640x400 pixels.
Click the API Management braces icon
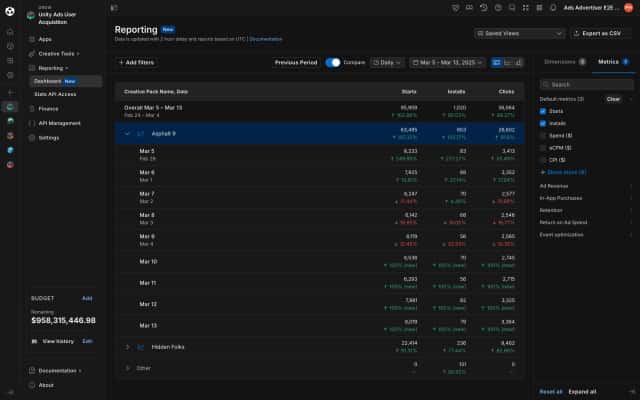point(32,123)
